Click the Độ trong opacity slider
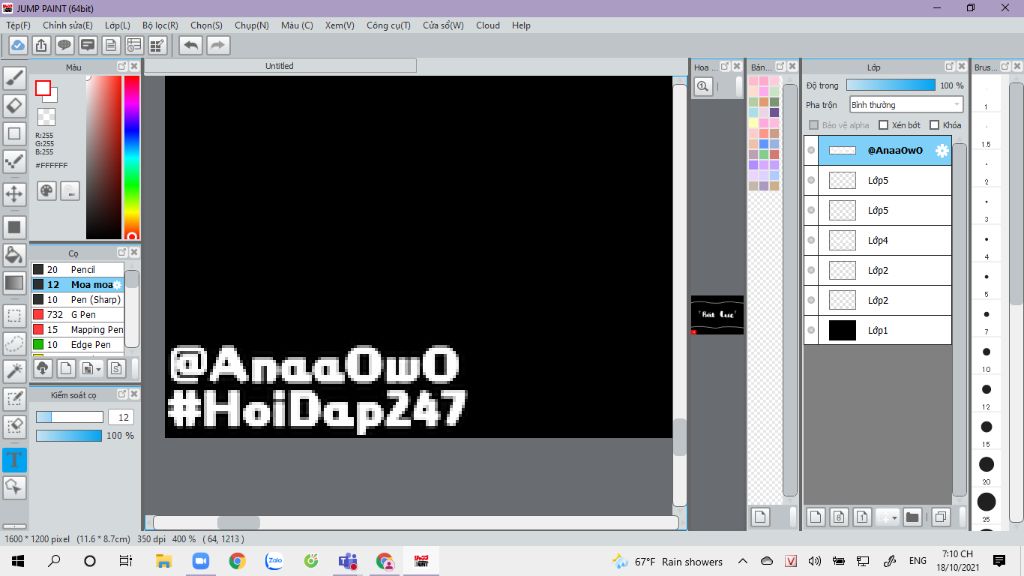The width and height of the screenshot is (1024, 576). click(891, 86)
